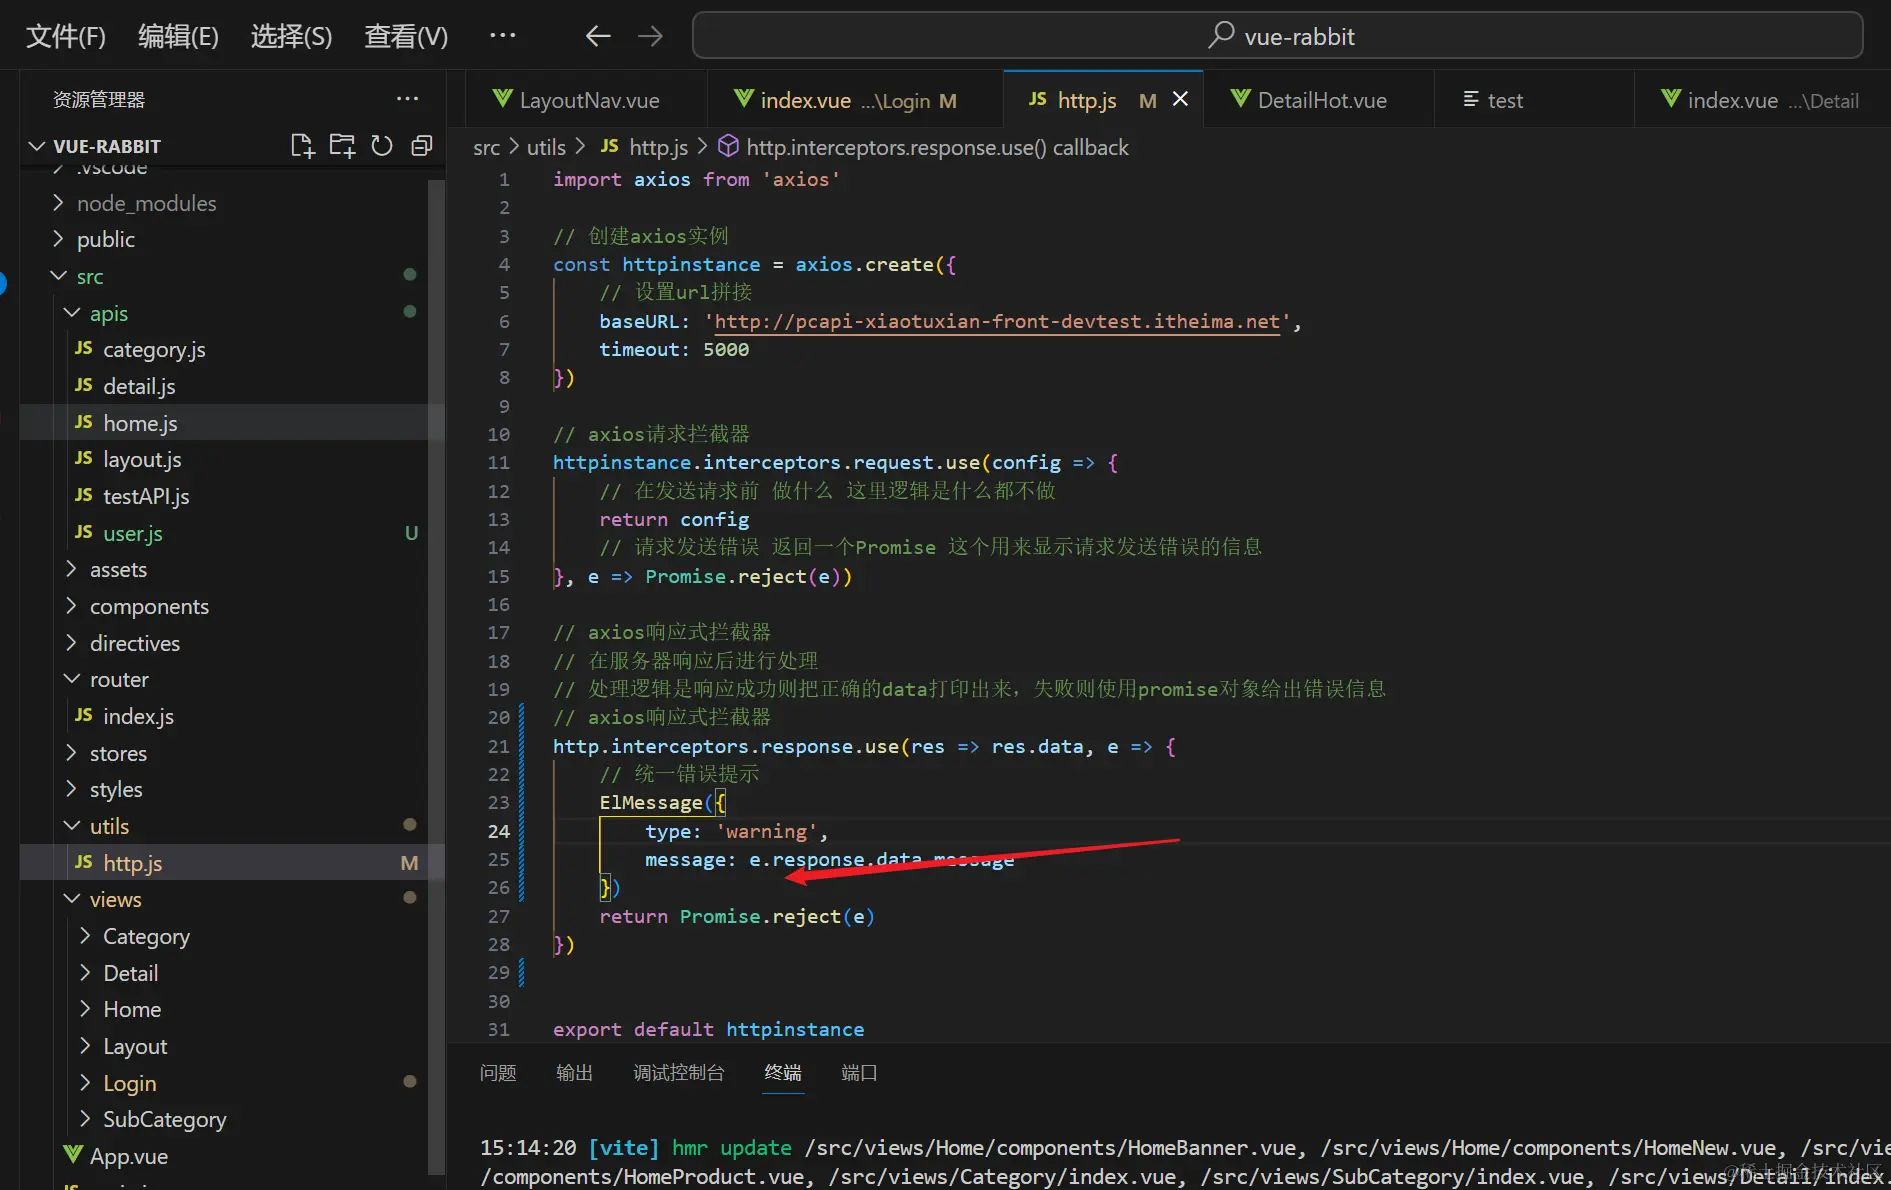Open explorer panel more actions menu

[407, 99]
